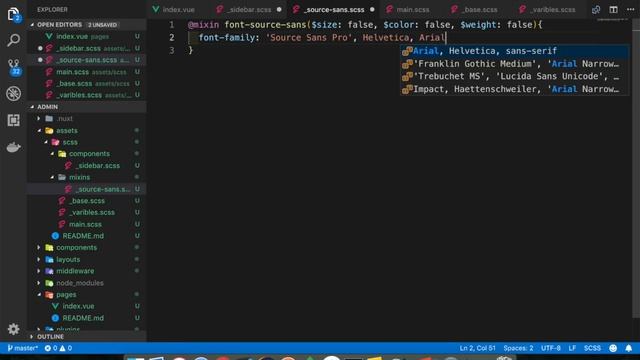Click the editor vertical scrollbar
Screen dimensions: 640x360
[636, 167]
